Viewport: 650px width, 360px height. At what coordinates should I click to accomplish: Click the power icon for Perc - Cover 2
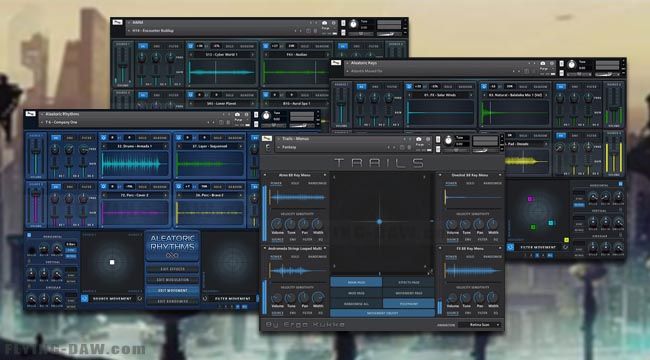click(x=104, y=187)
